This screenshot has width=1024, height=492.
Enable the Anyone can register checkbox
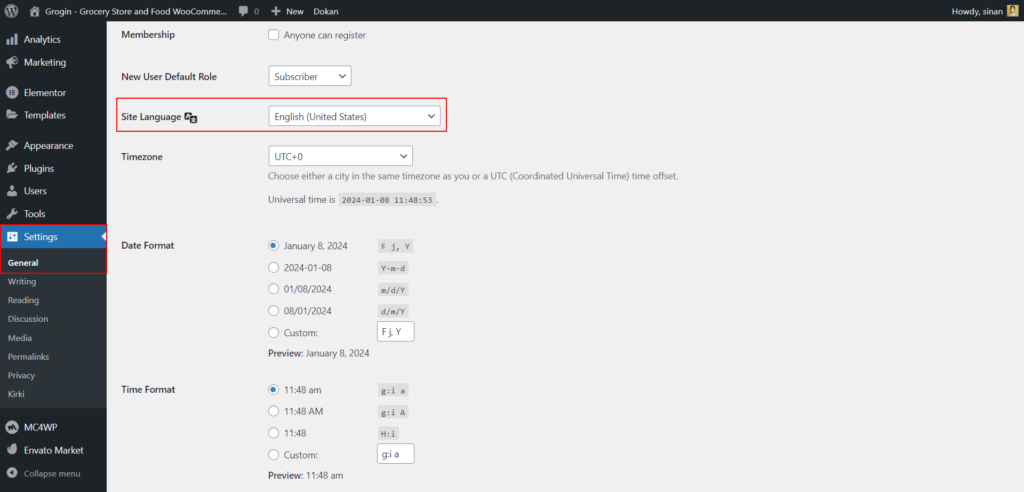tap(274, 35)
